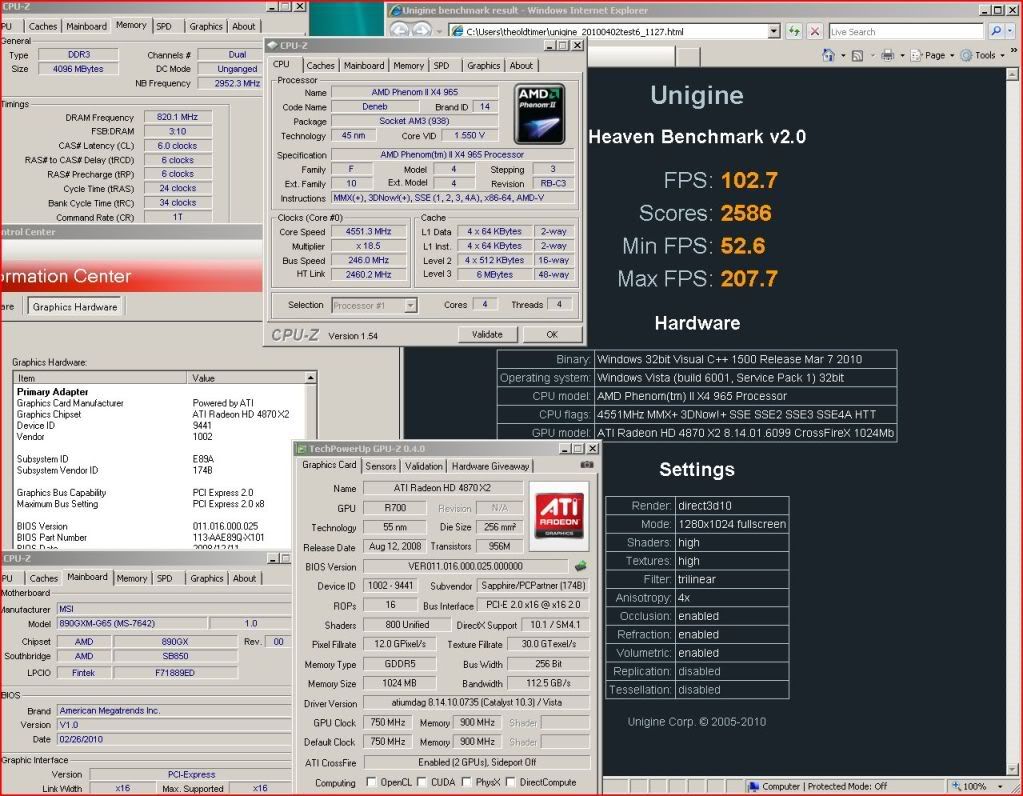Click the red stop loading icon
The height and width of the screenshot is (796, 1023).
coord(815,32)
